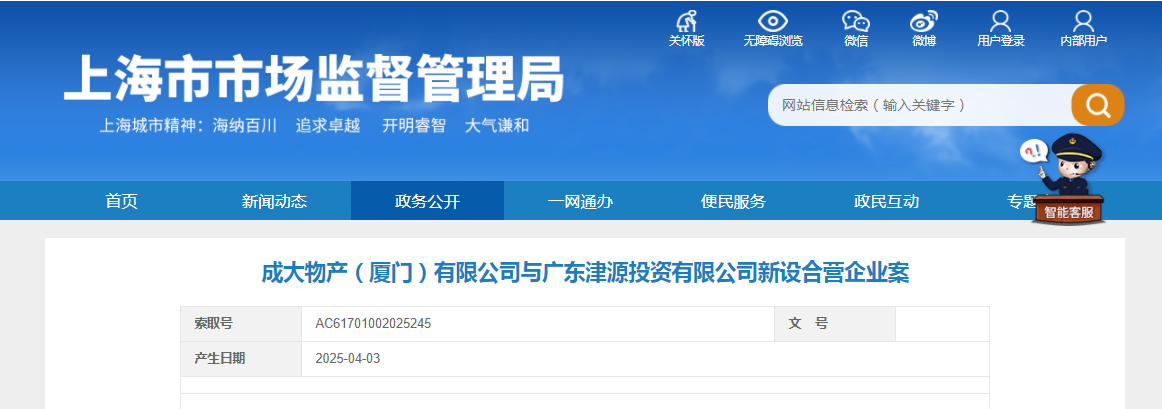This screenshot has height=409, width=1162.
Task: Click the 产生日期 label cell
Action: (x=241, y=359)
